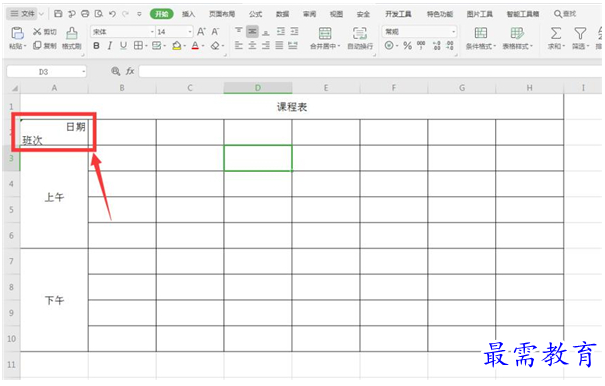Open the 文件 menu
Image resolution: width=605 pixels, height=386 pixels.
pos(25,14)
